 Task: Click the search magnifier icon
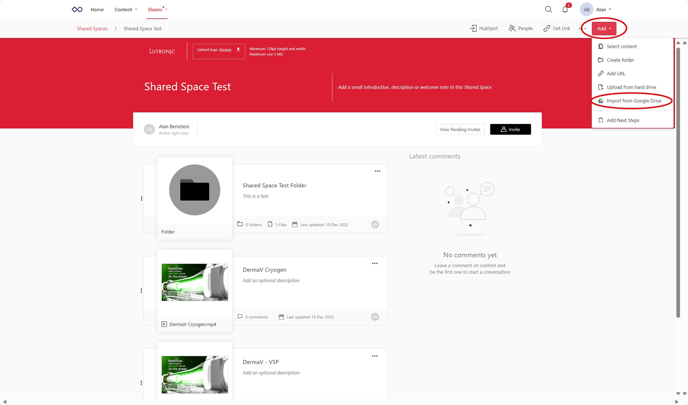[548, 10]
